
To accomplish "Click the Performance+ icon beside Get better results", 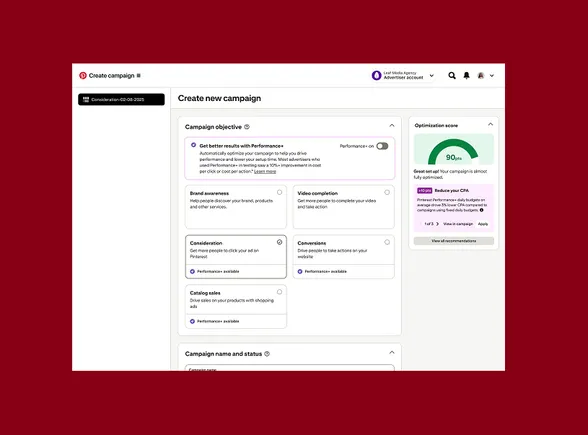I will [x=194, y=145].
